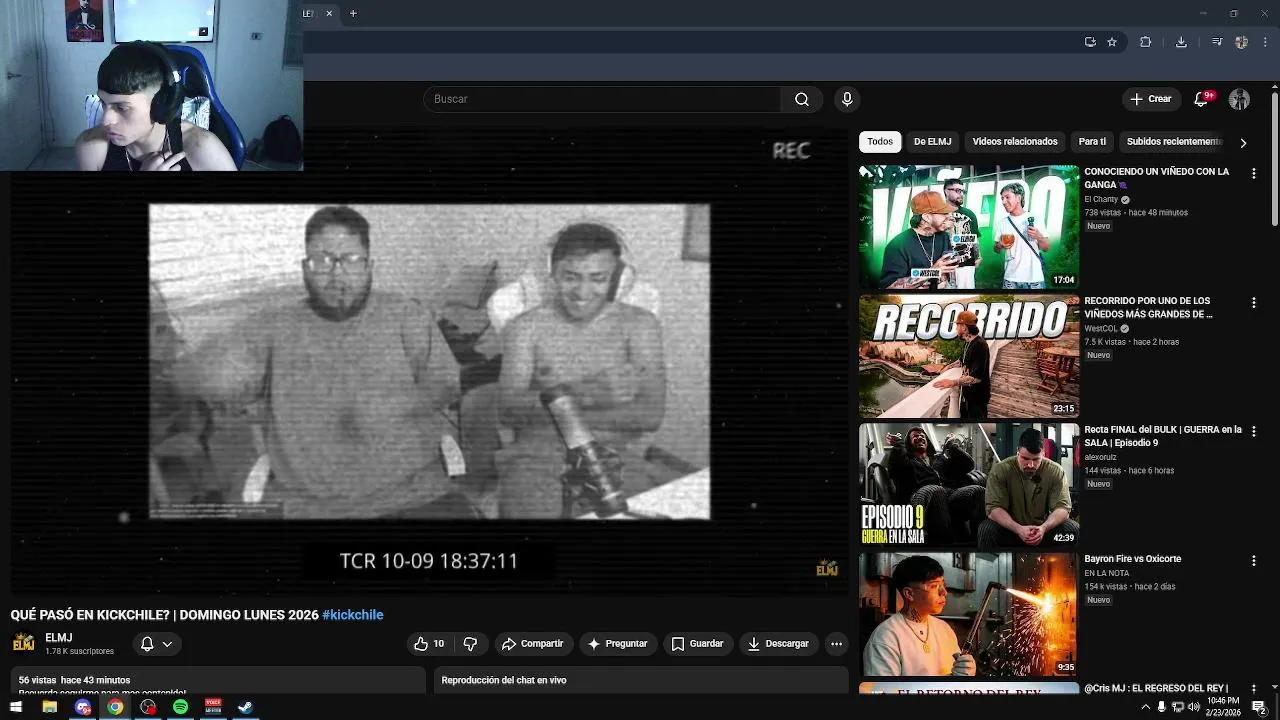Select the De ELMJ filter chip

coord(932,142)
